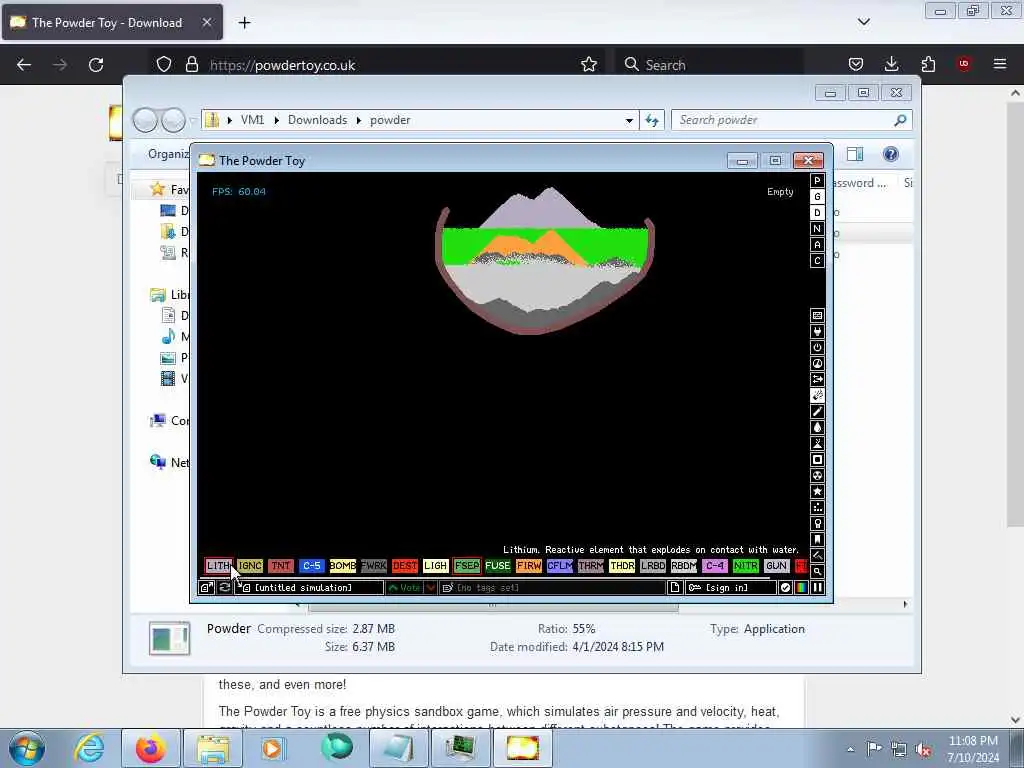Select the FUSE element
The width and height of the screenshot is (1024, 768).
tap(498, 566)
